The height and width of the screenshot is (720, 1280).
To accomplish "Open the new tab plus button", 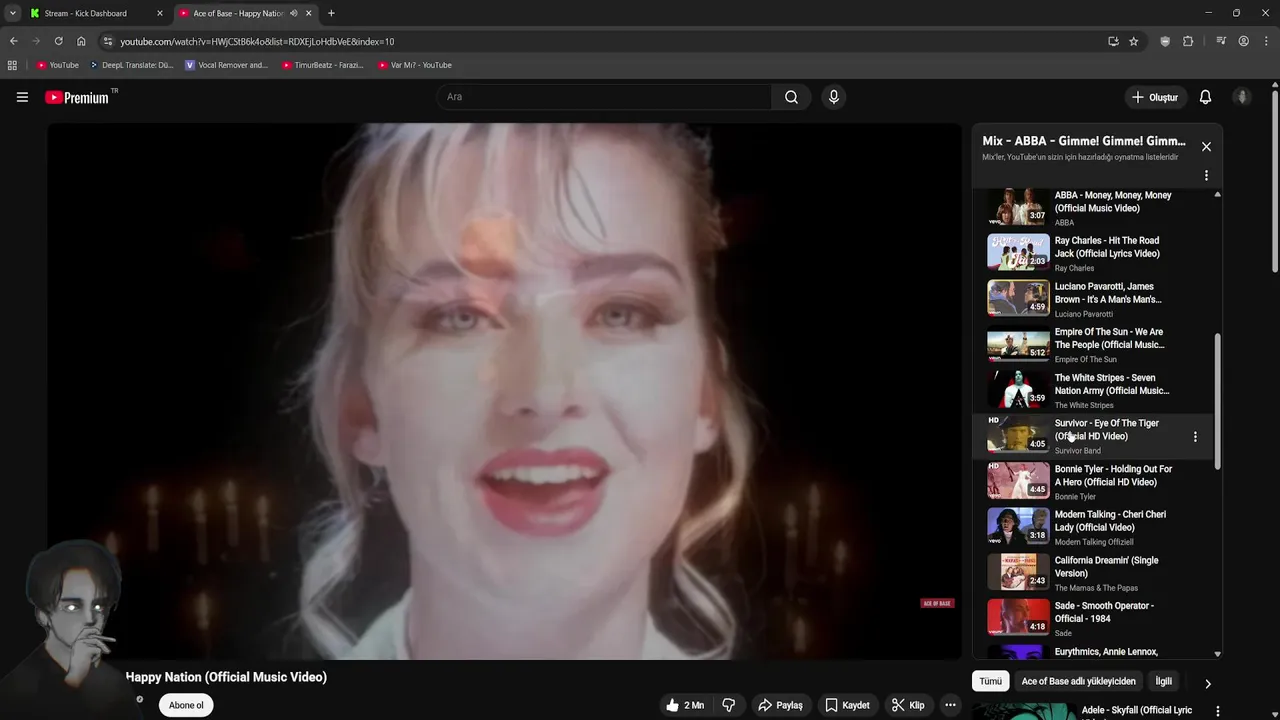I will click(331, 13).
